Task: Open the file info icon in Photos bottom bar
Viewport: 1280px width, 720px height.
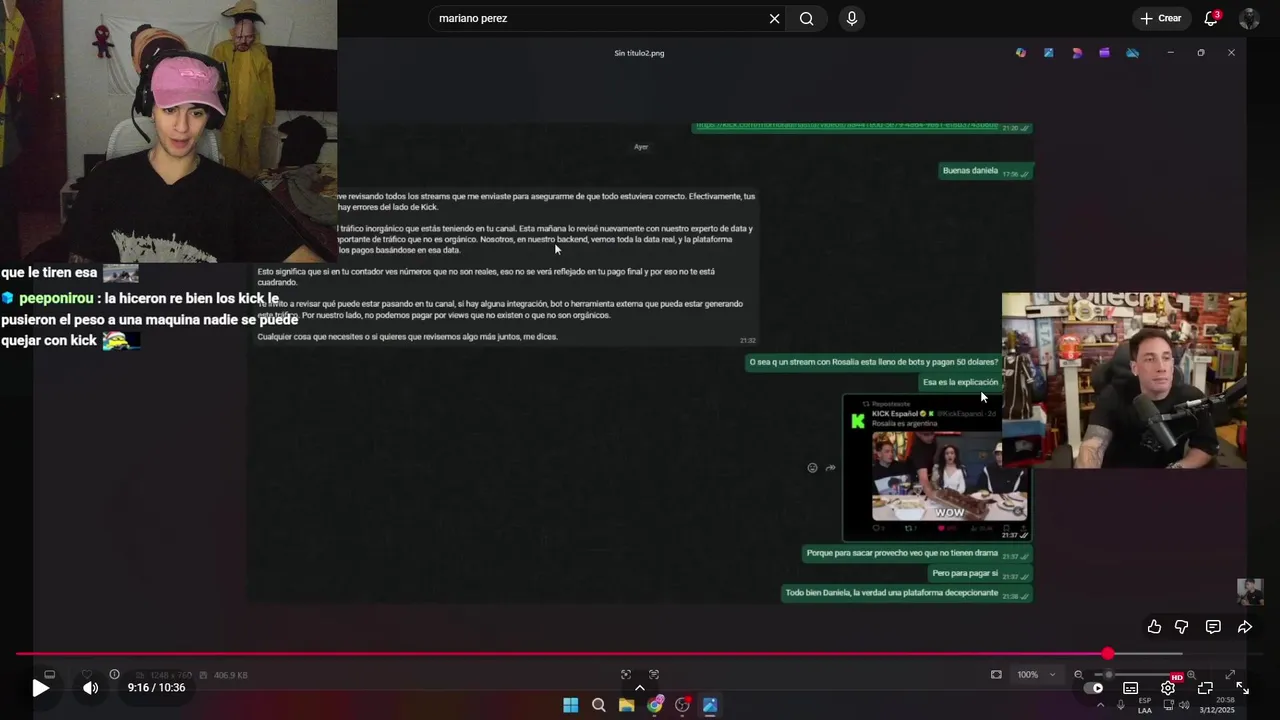Action: (x=114, y=675)
